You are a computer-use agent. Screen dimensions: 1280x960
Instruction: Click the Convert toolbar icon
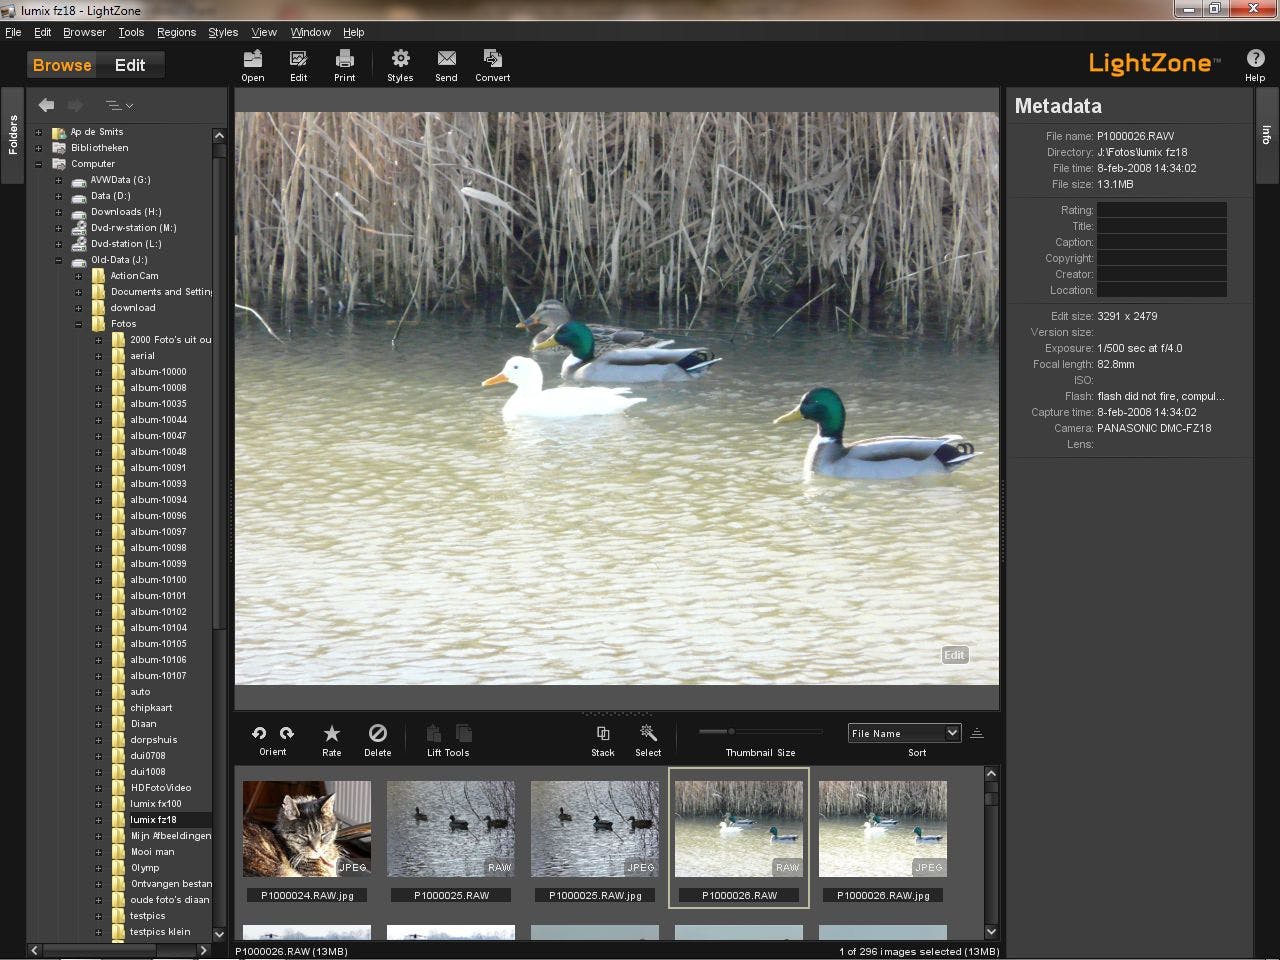tap(492, 65)
